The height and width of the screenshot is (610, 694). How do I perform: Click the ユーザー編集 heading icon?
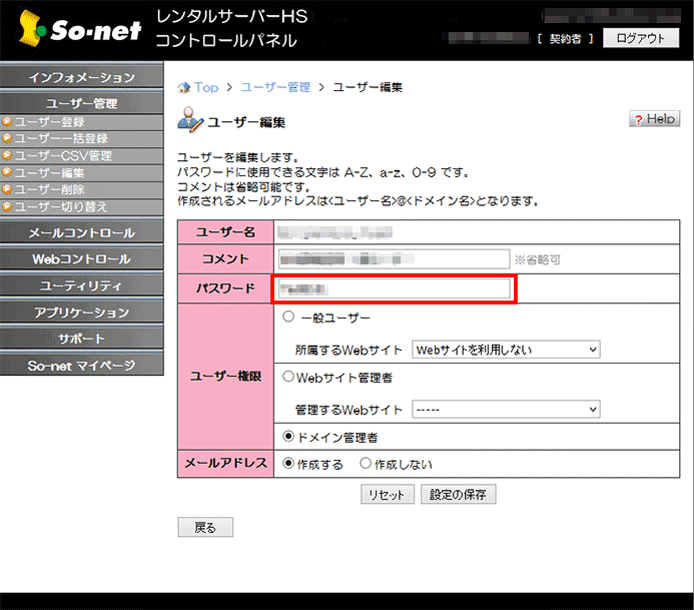189,122
